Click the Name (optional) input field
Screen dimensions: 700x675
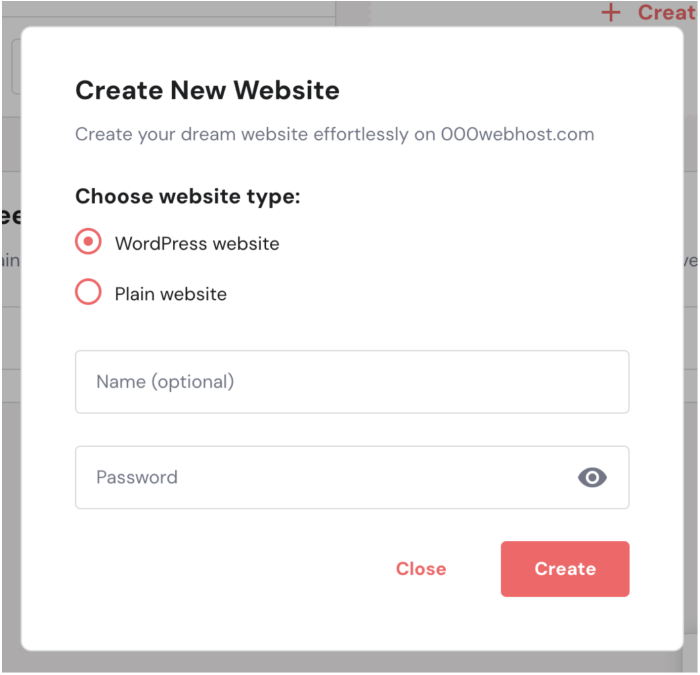click(352, 382)
